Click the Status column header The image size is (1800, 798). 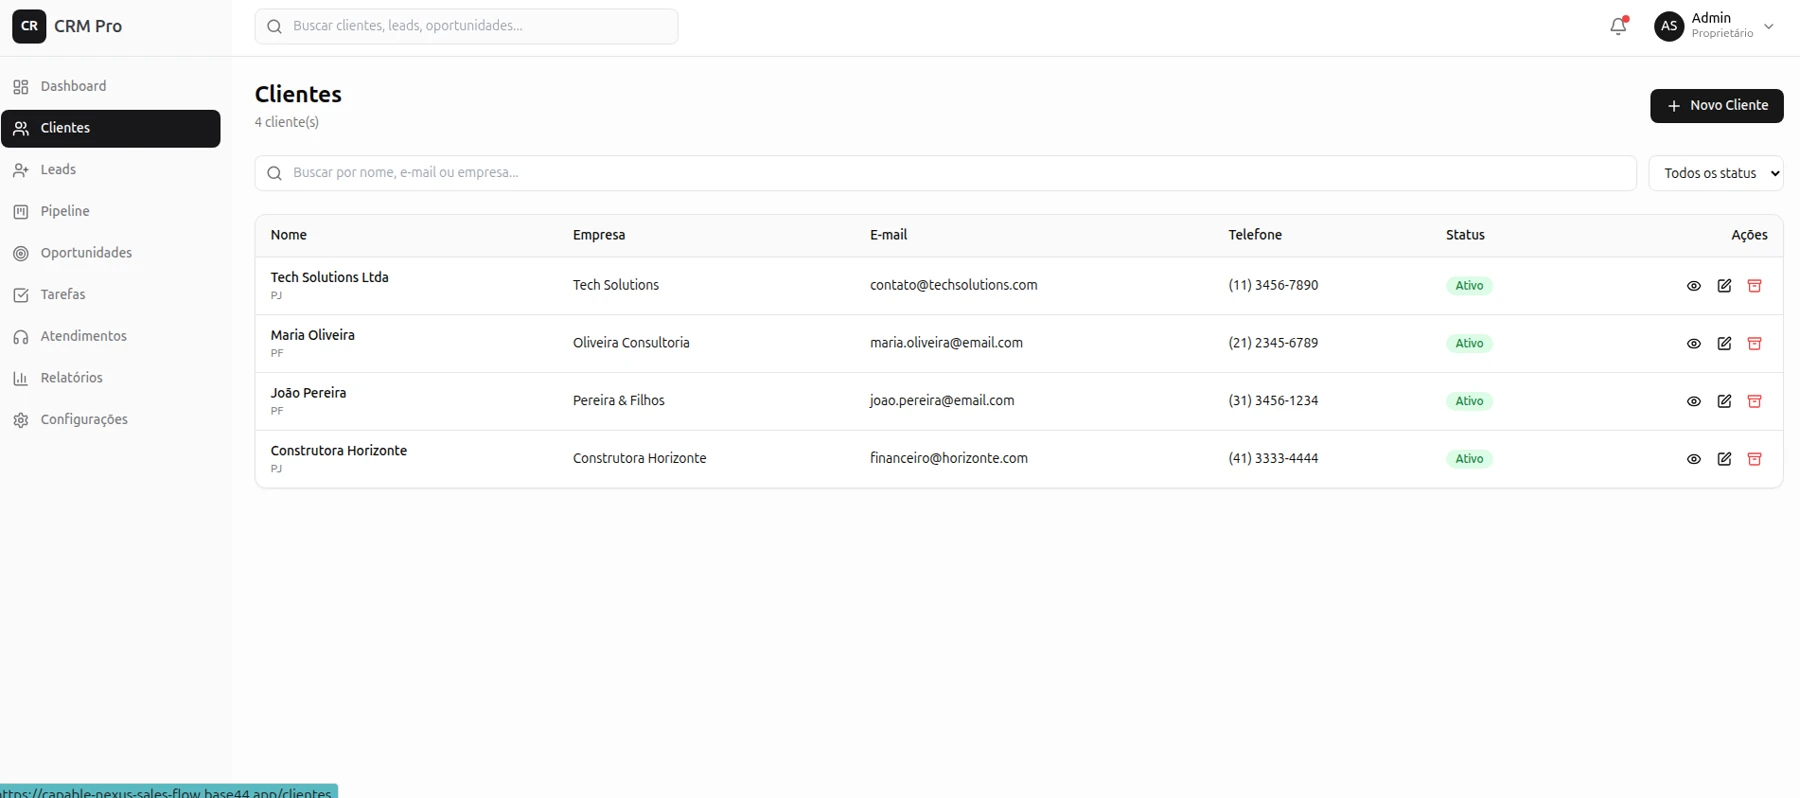[x=1465, y=235]
